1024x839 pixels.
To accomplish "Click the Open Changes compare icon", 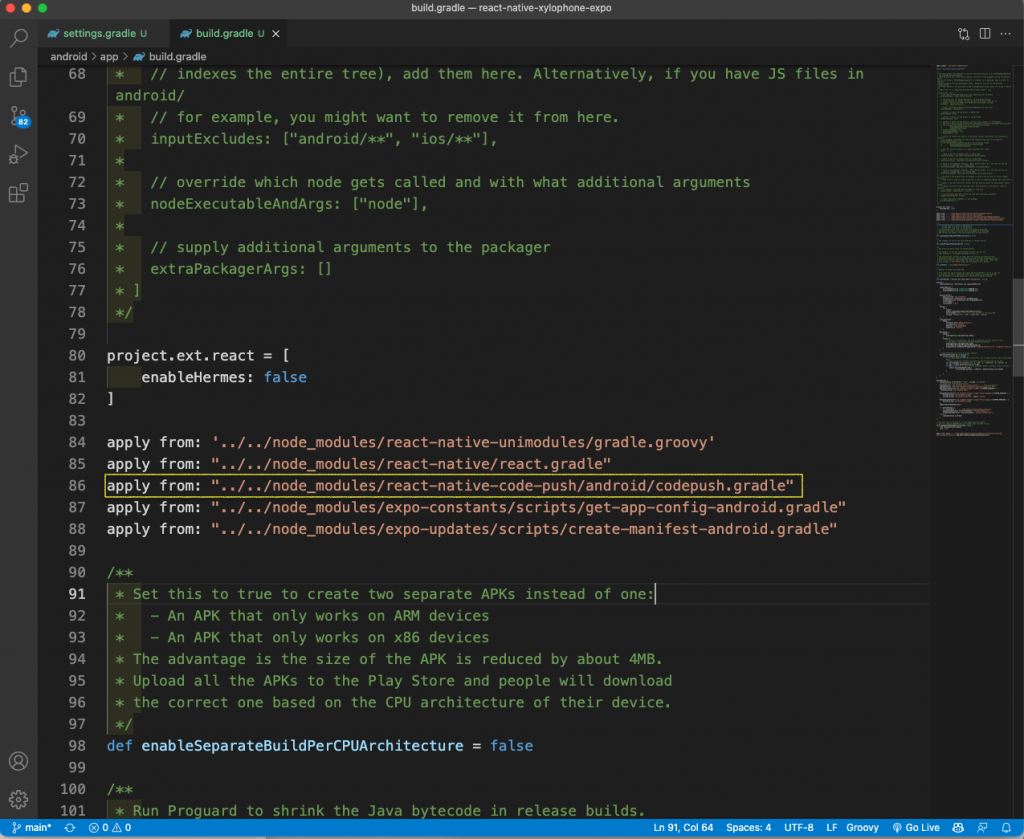I will tap(963, 34).
